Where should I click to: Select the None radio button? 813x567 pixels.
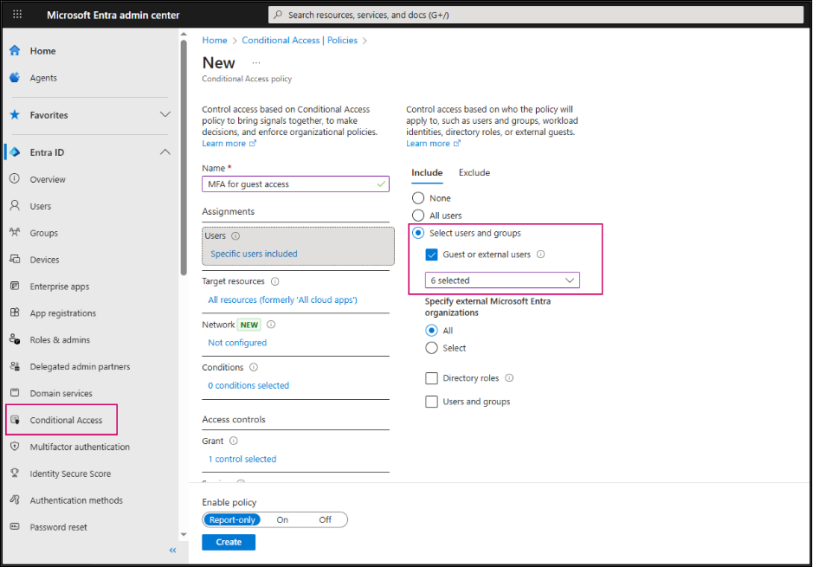(x=418, y=198)
